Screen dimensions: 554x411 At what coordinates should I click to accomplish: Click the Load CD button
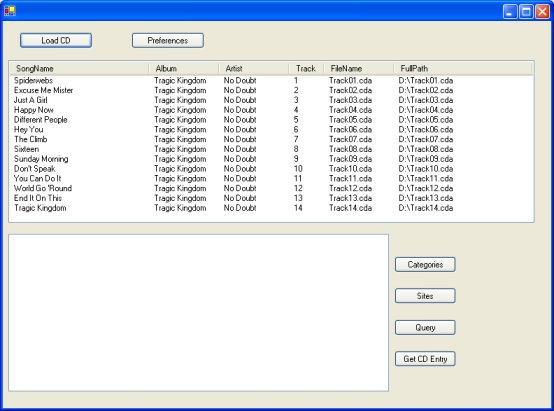pos(56,40)
